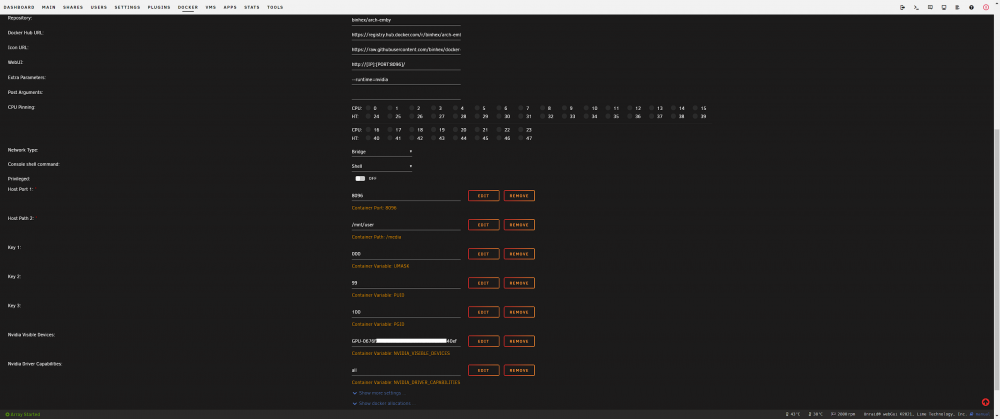Click the red alert notification icon
The image size is (1000, 419).
[985, 7]
